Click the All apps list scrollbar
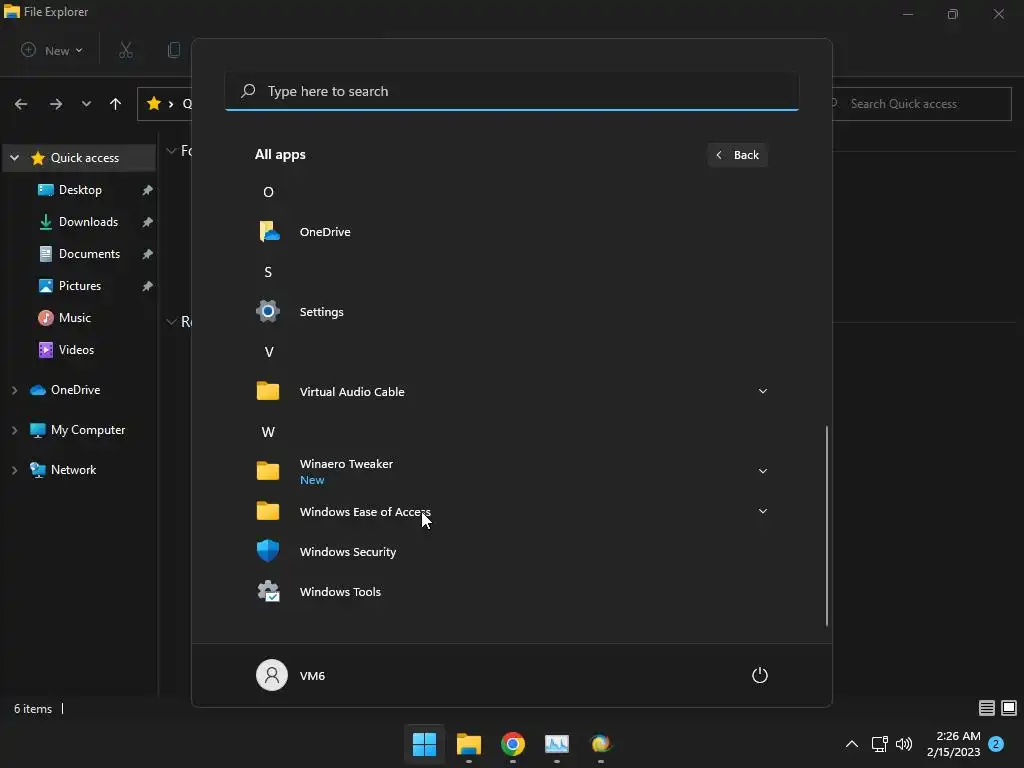 [827, 526]
